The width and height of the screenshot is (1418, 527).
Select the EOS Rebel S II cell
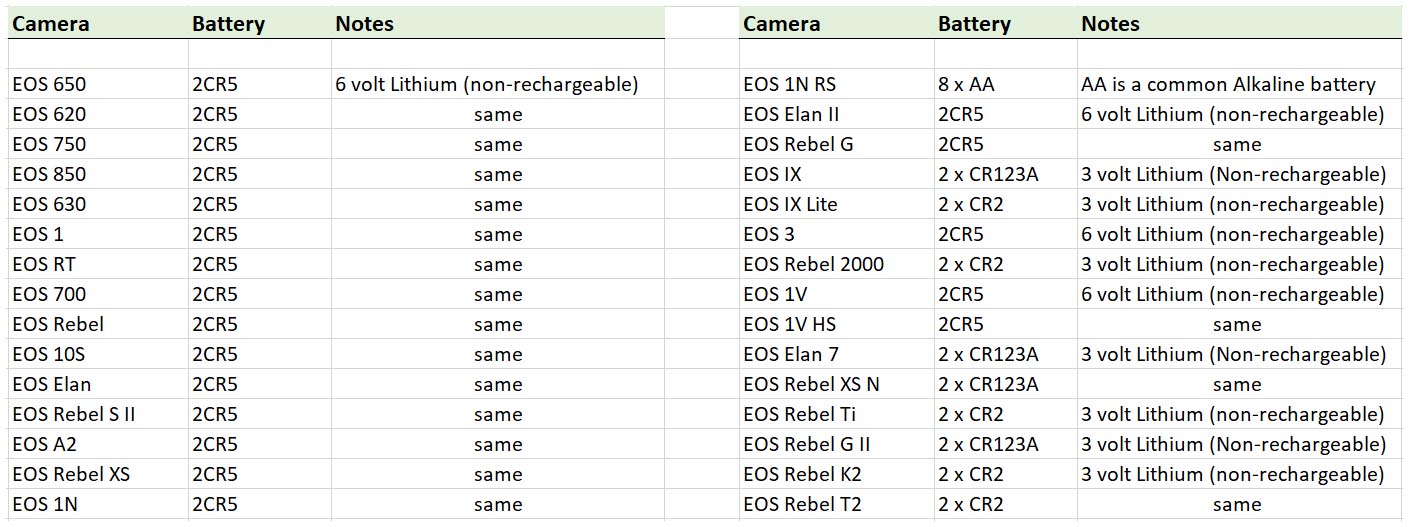pyautogui.click(x=73, y=415)
